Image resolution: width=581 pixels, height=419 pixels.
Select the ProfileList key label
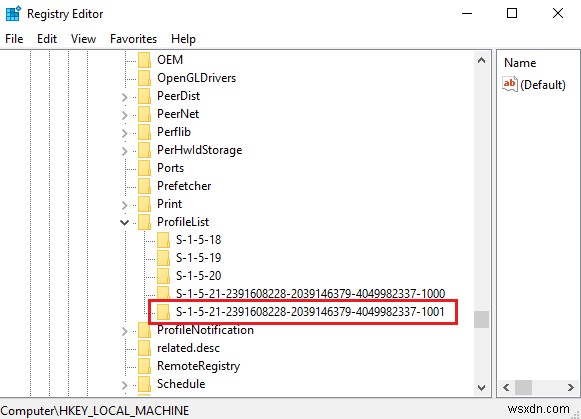click(x=183, y=222)
